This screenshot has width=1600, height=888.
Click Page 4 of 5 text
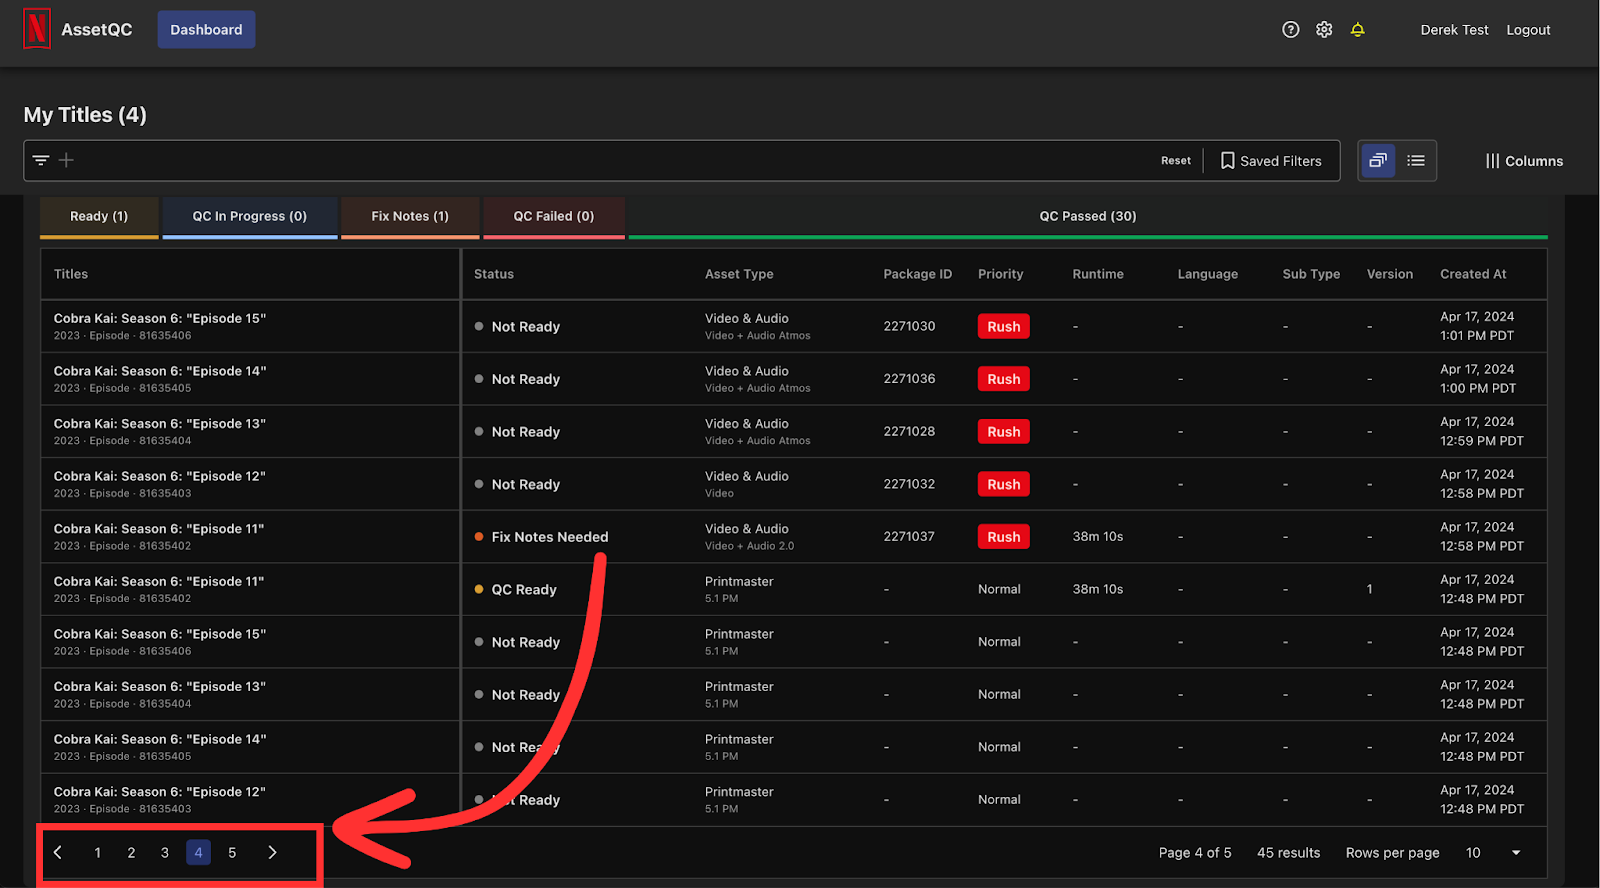(x=1195, y=853)
